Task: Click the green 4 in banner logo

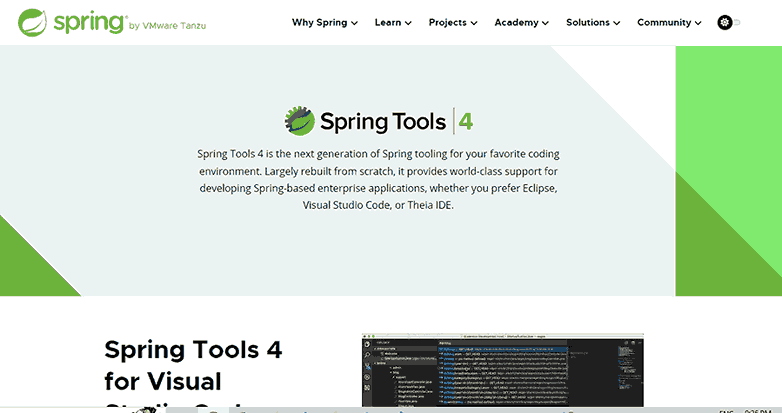Action: [466, 122]
